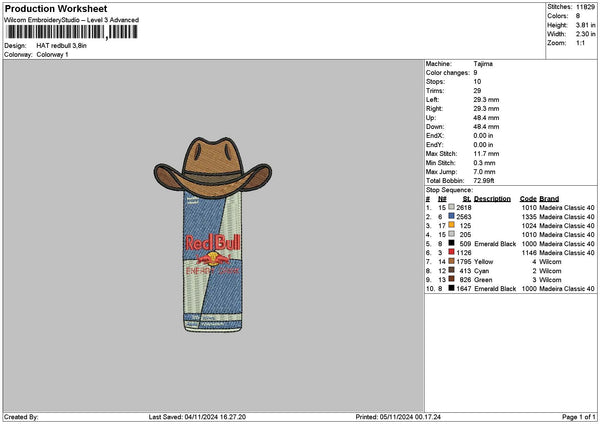Click the 'Stop Sequence:' label
The height and width of the screenshot is (424, 600).
449,190
